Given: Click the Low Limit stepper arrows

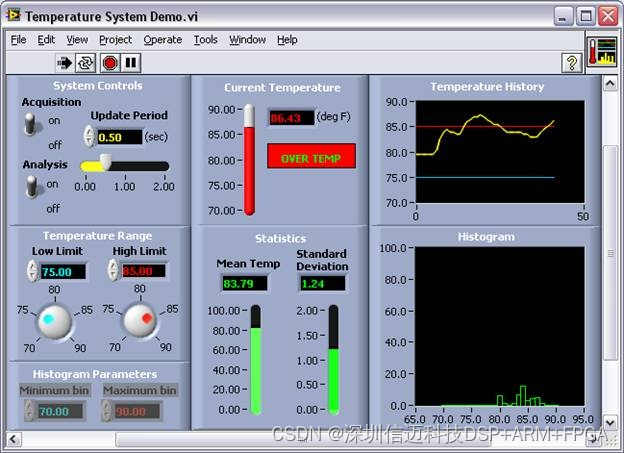Looking at the screenshot, I should [x=31, y=271].
